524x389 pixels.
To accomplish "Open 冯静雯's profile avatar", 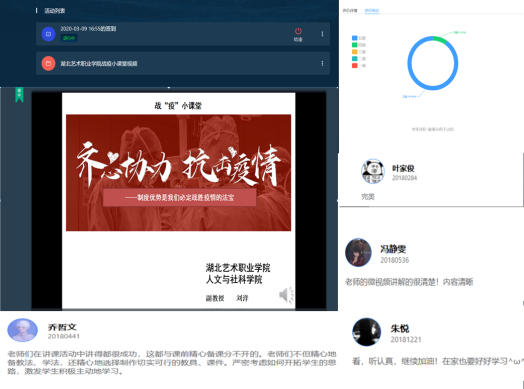I will pos(358,252).
